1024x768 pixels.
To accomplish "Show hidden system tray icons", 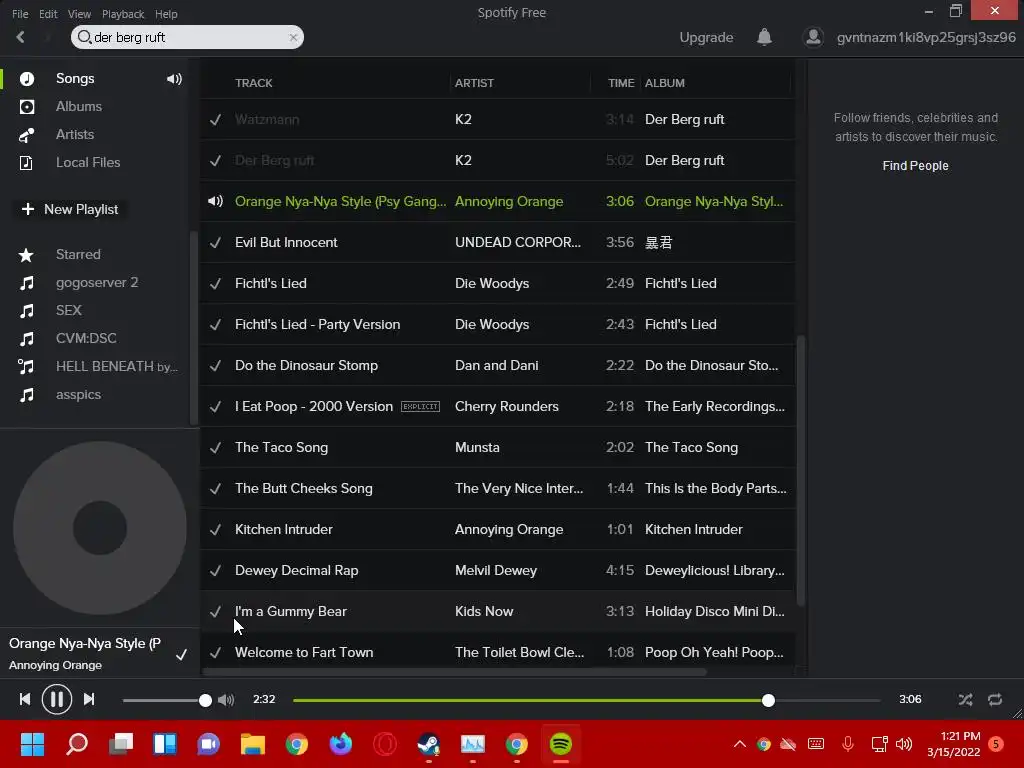I will coord(739,744).
